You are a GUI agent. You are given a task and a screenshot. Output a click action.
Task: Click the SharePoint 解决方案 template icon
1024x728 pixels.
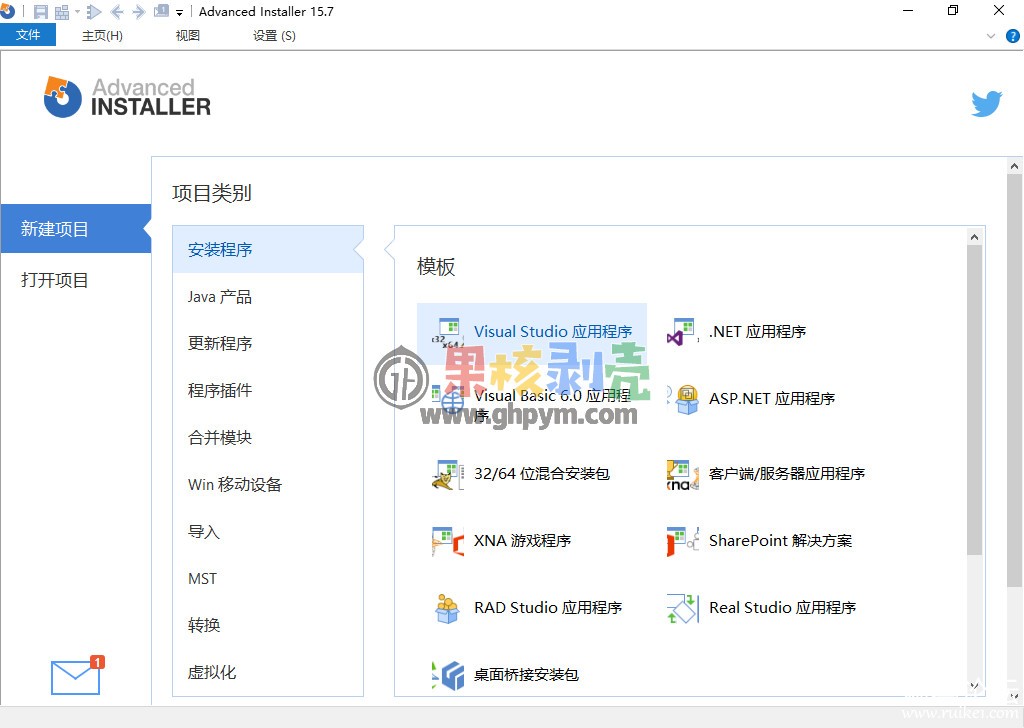point(682,541)
